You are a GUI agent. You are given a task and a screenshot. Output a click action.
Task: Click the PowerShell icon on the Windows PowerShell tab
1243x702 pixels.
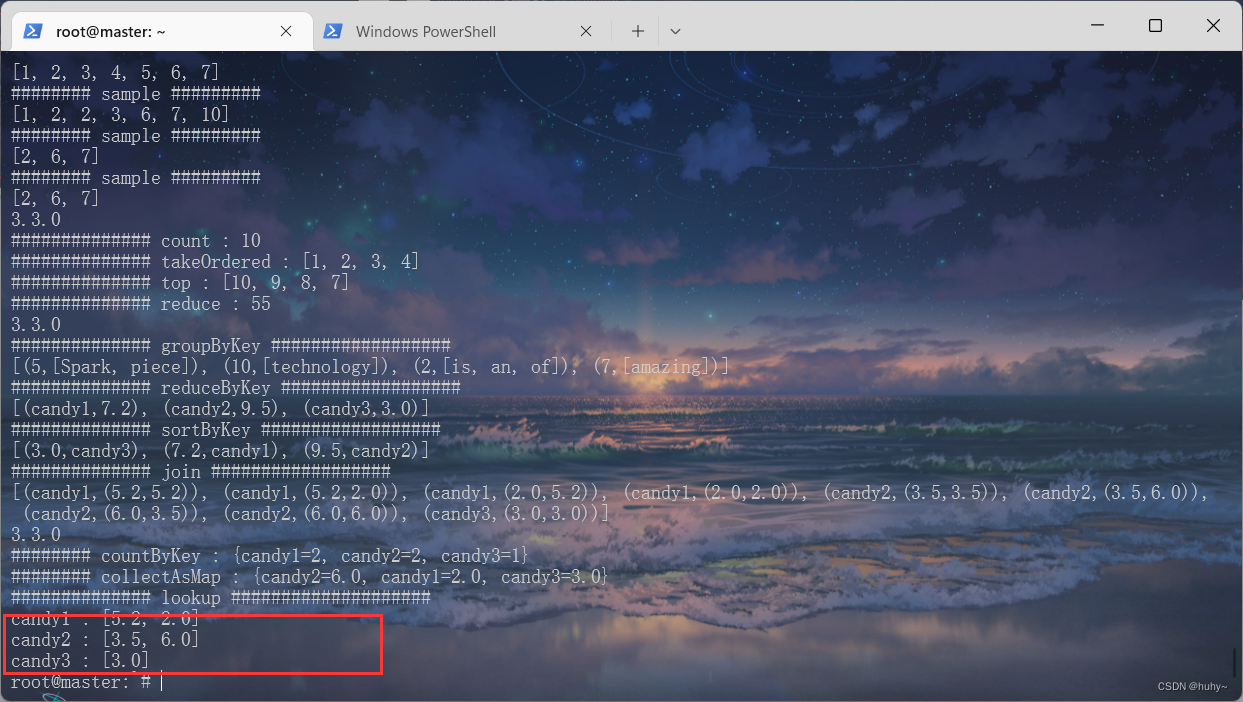333,31
